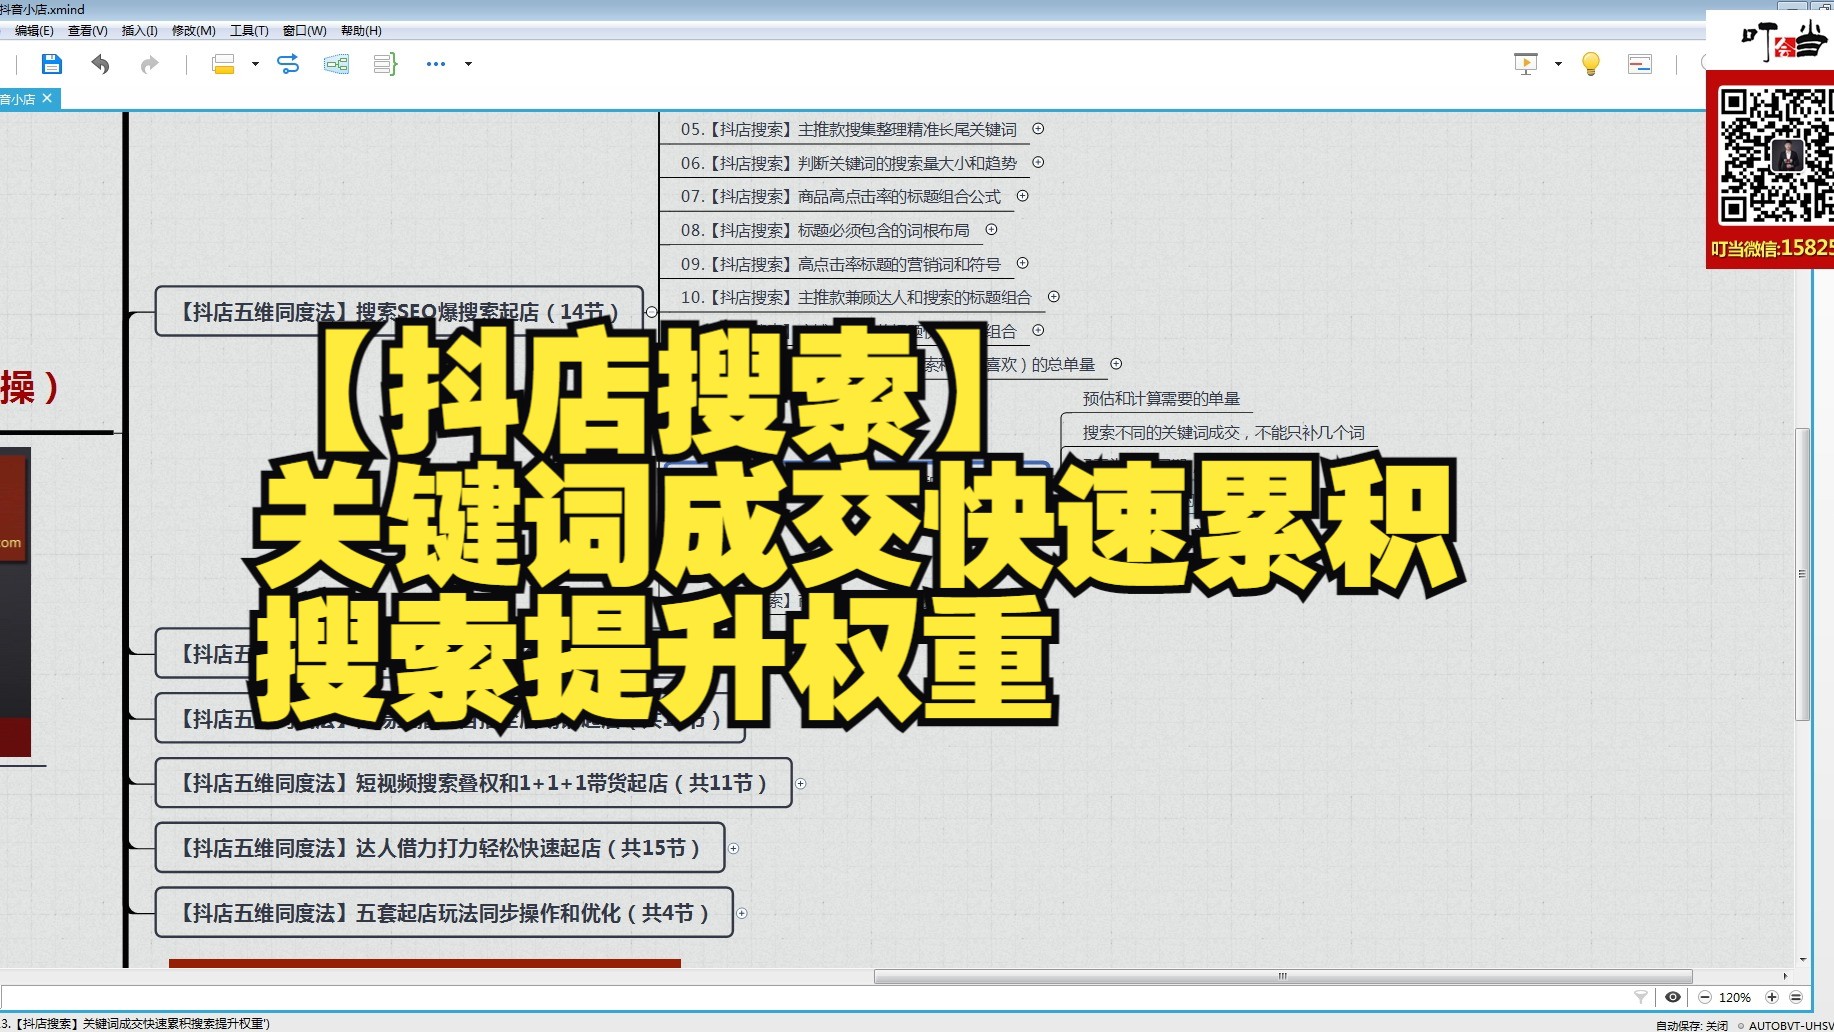Select subtopic 09 高点击率标题的营销词和符号
1834x1032 pixels.
pyautogui.click(x=840, y=264)
